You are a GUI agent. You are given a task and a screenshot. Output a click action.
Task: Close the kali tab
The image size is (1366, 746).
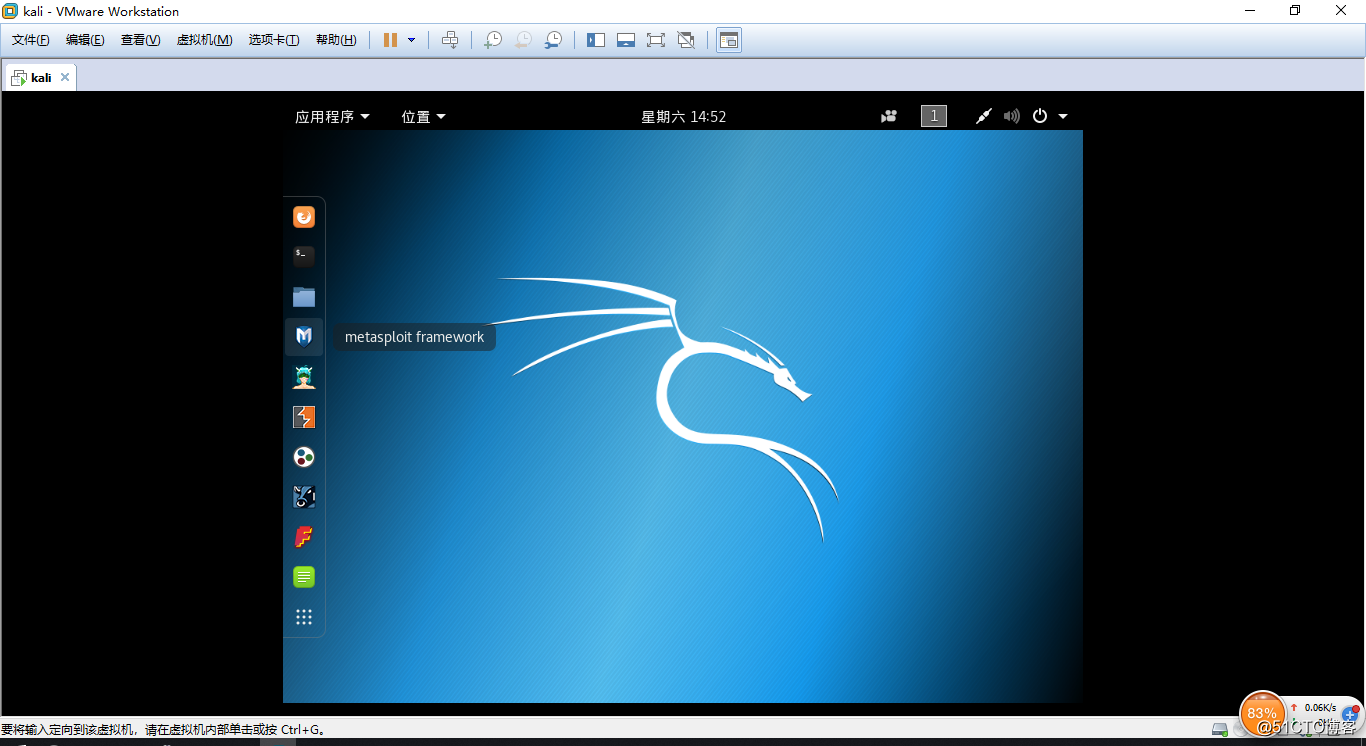pyautogui.click(x=65, y=77)
